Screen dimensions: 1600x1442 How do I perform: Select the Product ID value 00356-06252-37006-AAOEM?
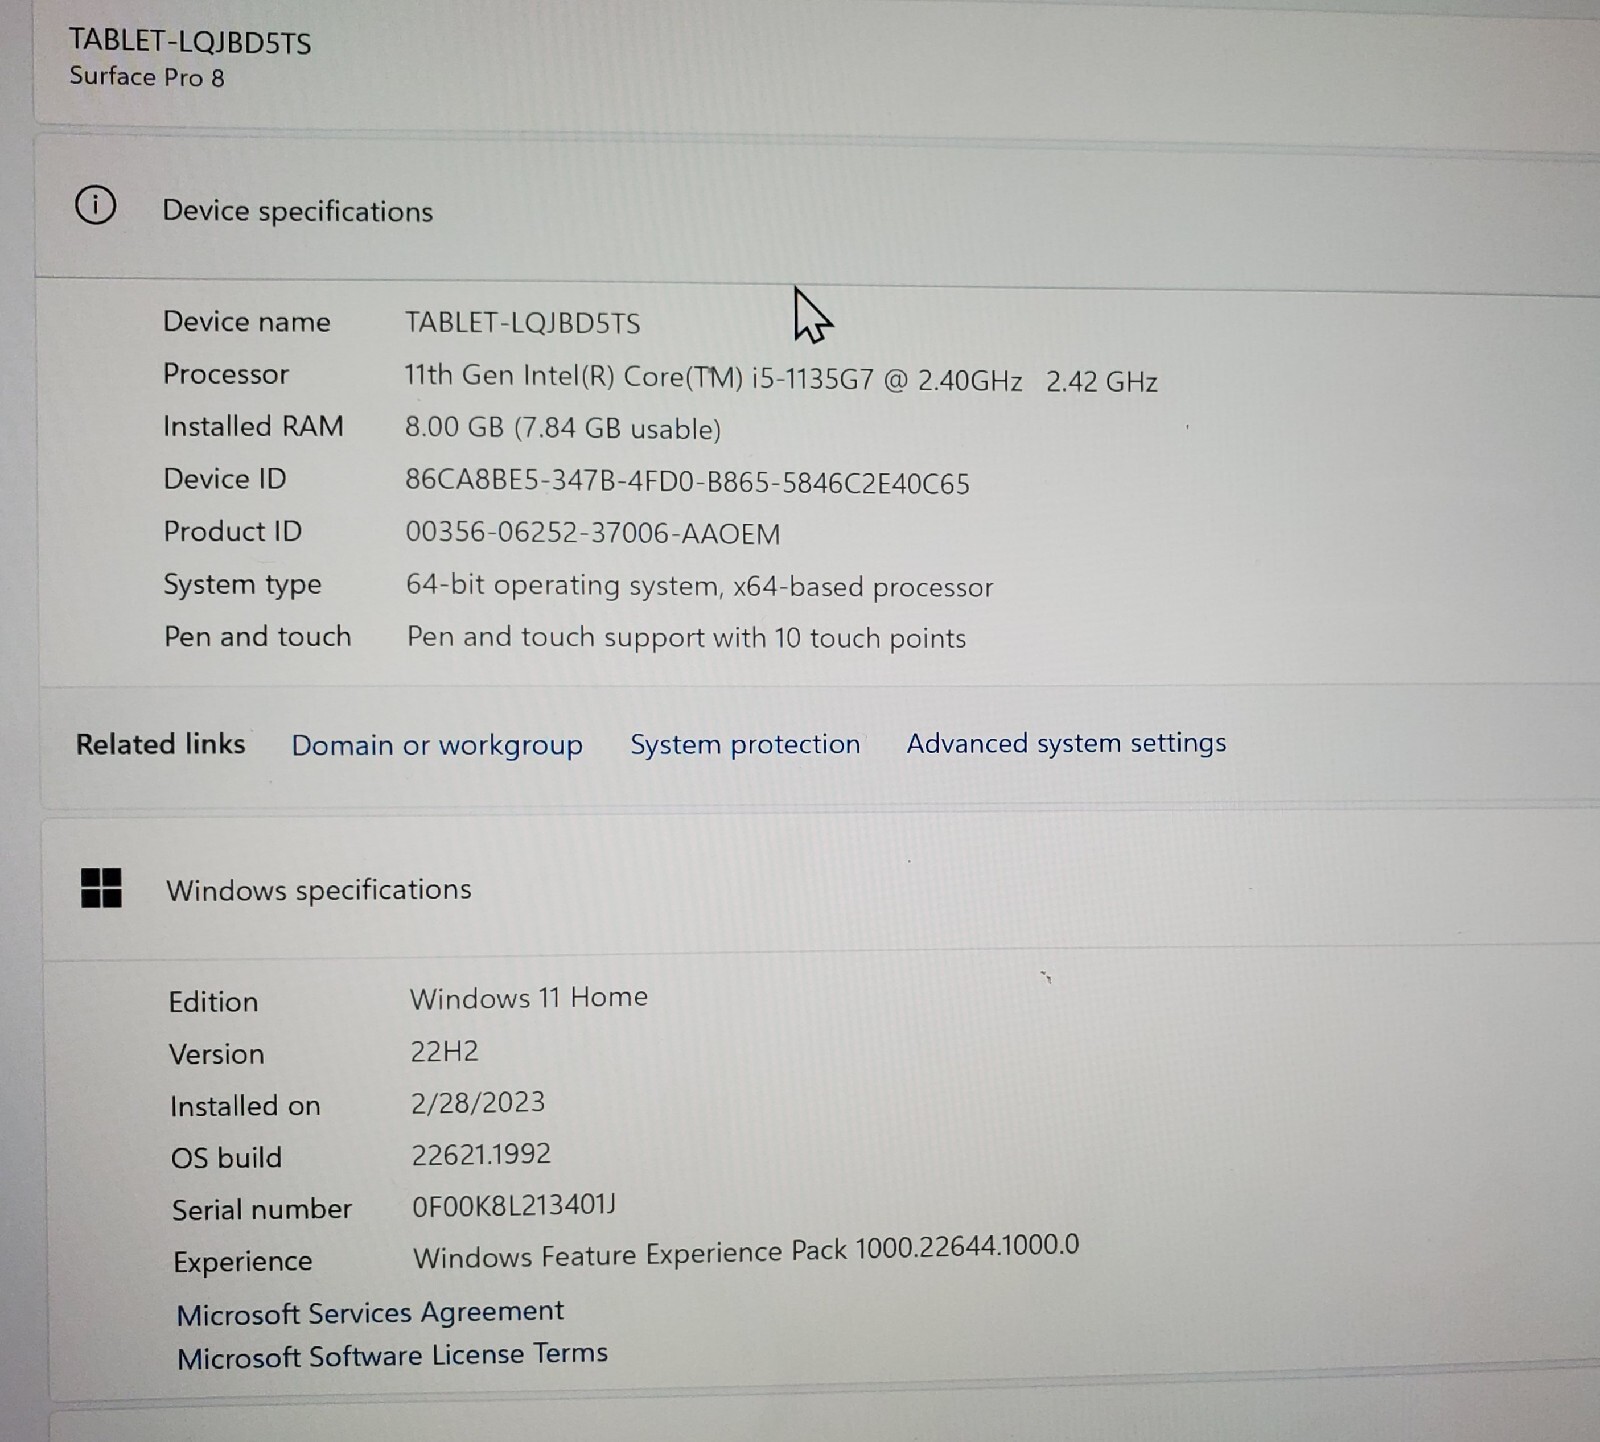593,533
